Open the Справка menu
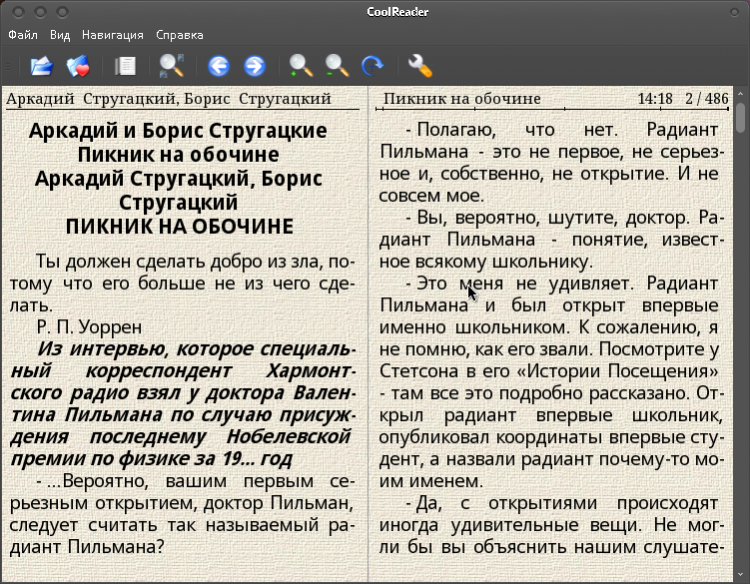 click(179, 34)
